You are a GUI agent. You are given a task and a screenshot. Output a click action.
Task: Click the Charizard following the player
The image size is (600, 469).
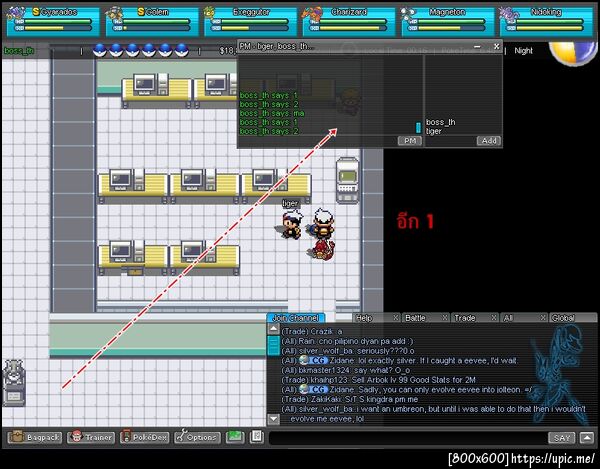coord(321,249)
